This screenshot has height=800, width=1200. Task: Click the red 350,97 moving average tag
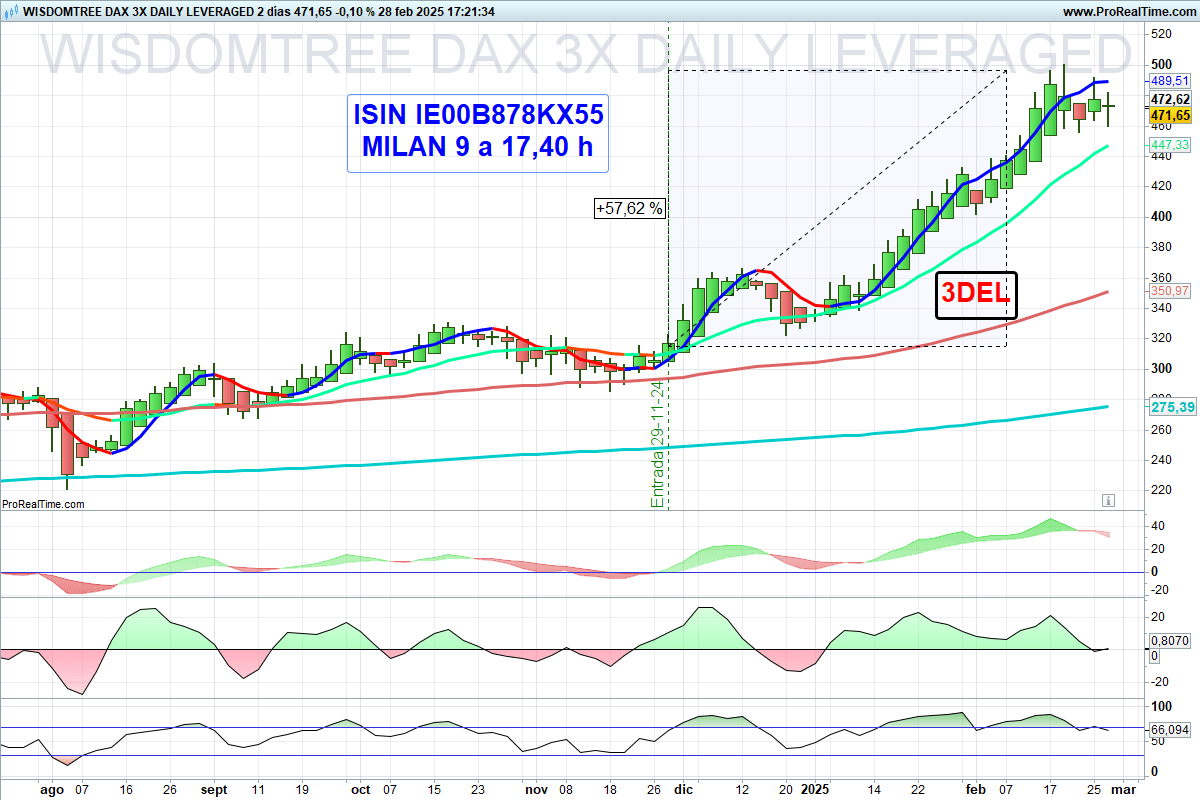[x=1169, y=290]
